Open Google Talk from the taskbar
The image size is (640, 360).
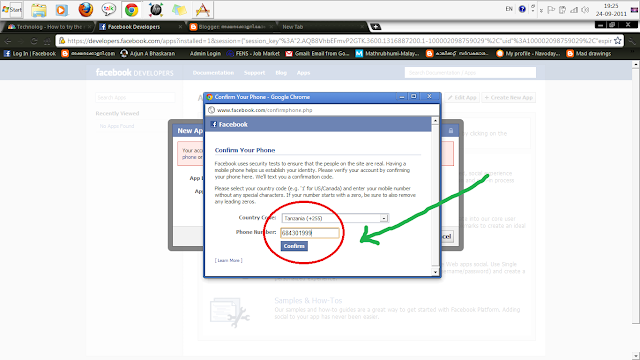(108, 9)
